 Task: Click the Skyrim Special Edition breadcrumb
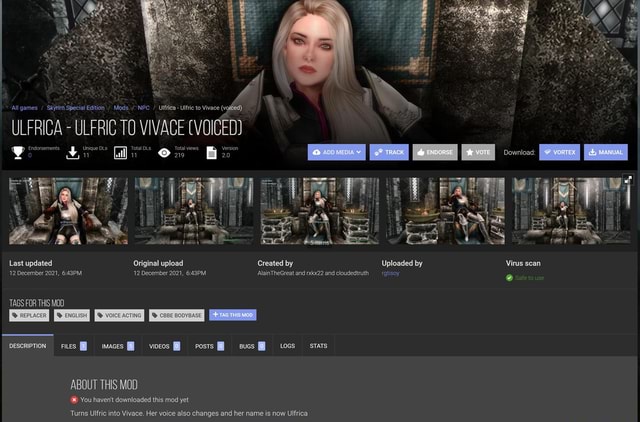75,107
